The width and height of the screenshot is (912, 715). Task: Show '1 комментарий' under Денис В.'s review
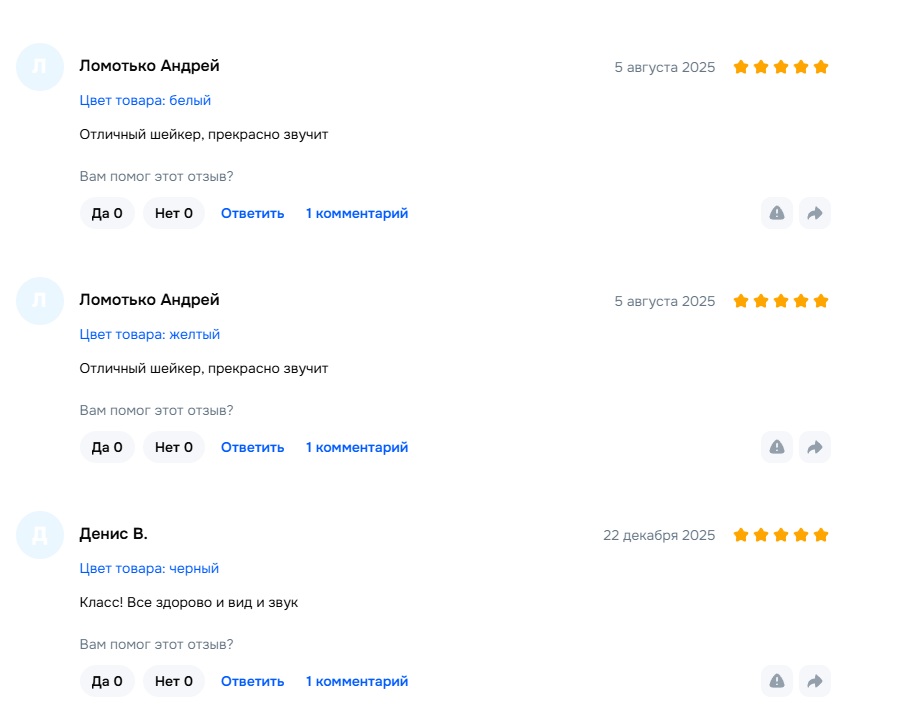[x=357, y=681]
